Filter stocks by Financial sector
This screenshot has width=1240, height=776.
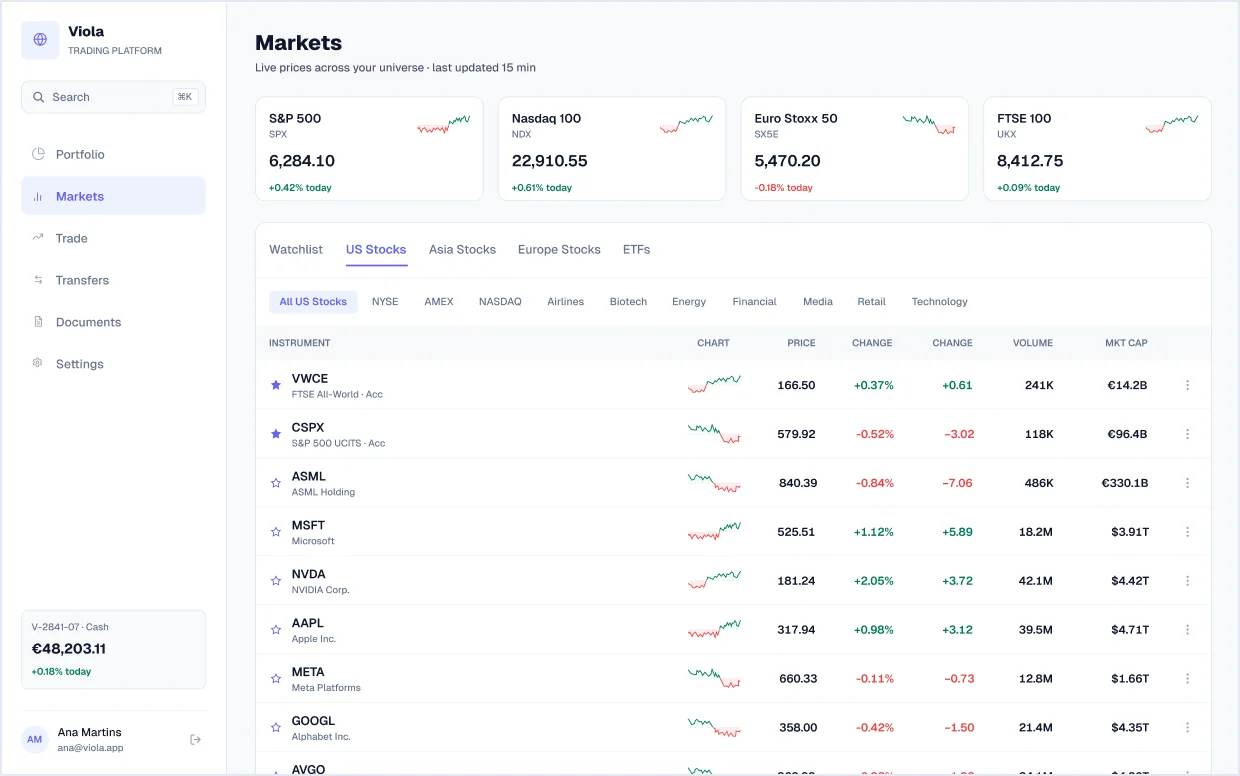[754, 301]
